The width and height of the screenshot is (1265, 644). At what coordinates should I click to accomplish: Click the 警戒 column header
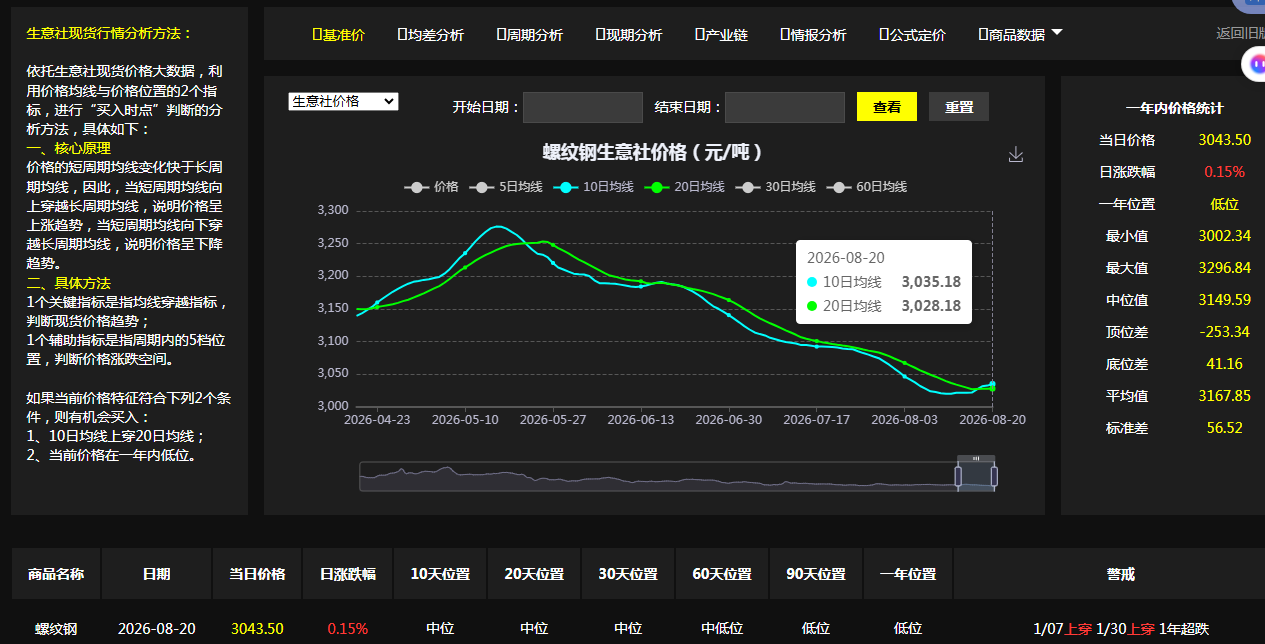1120,574
